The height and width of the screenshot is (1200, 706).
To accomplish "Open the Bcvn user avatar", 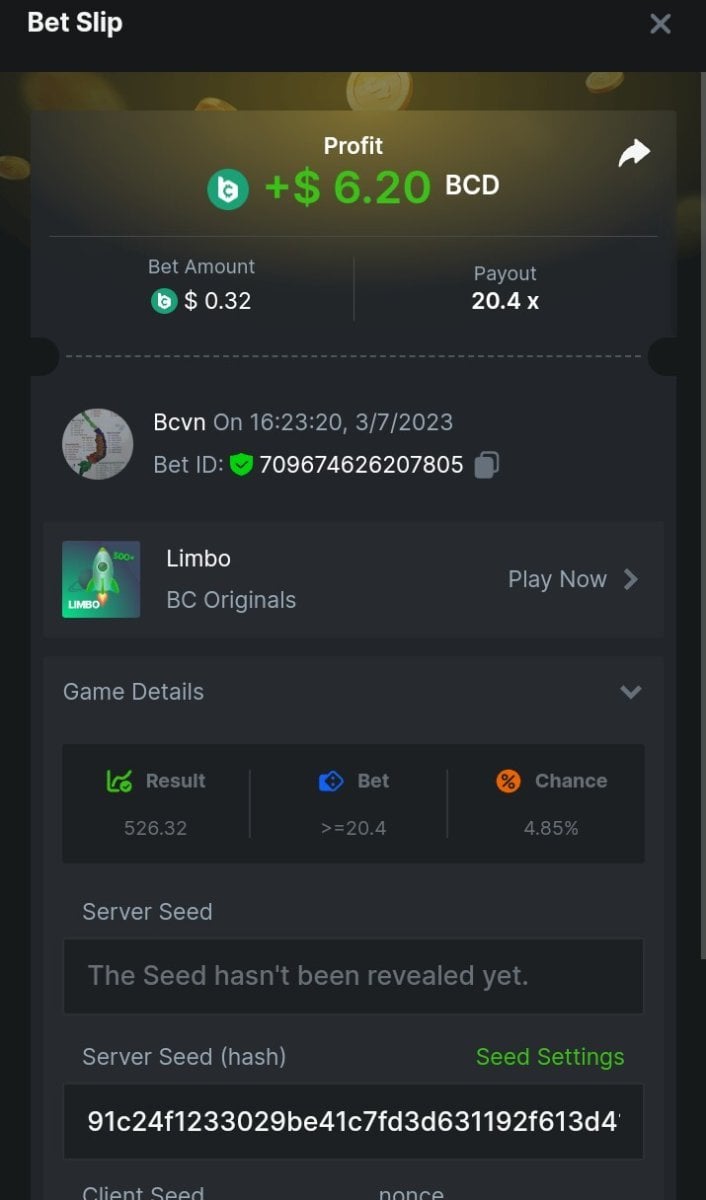I will [x=98, y=444].
